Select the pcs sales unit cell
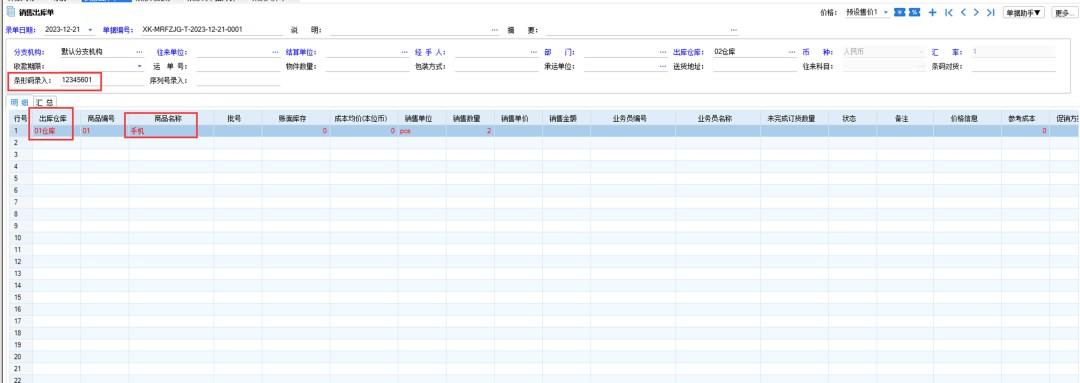Viewport: 1080px width, 383px height. (x=422, y=130)
